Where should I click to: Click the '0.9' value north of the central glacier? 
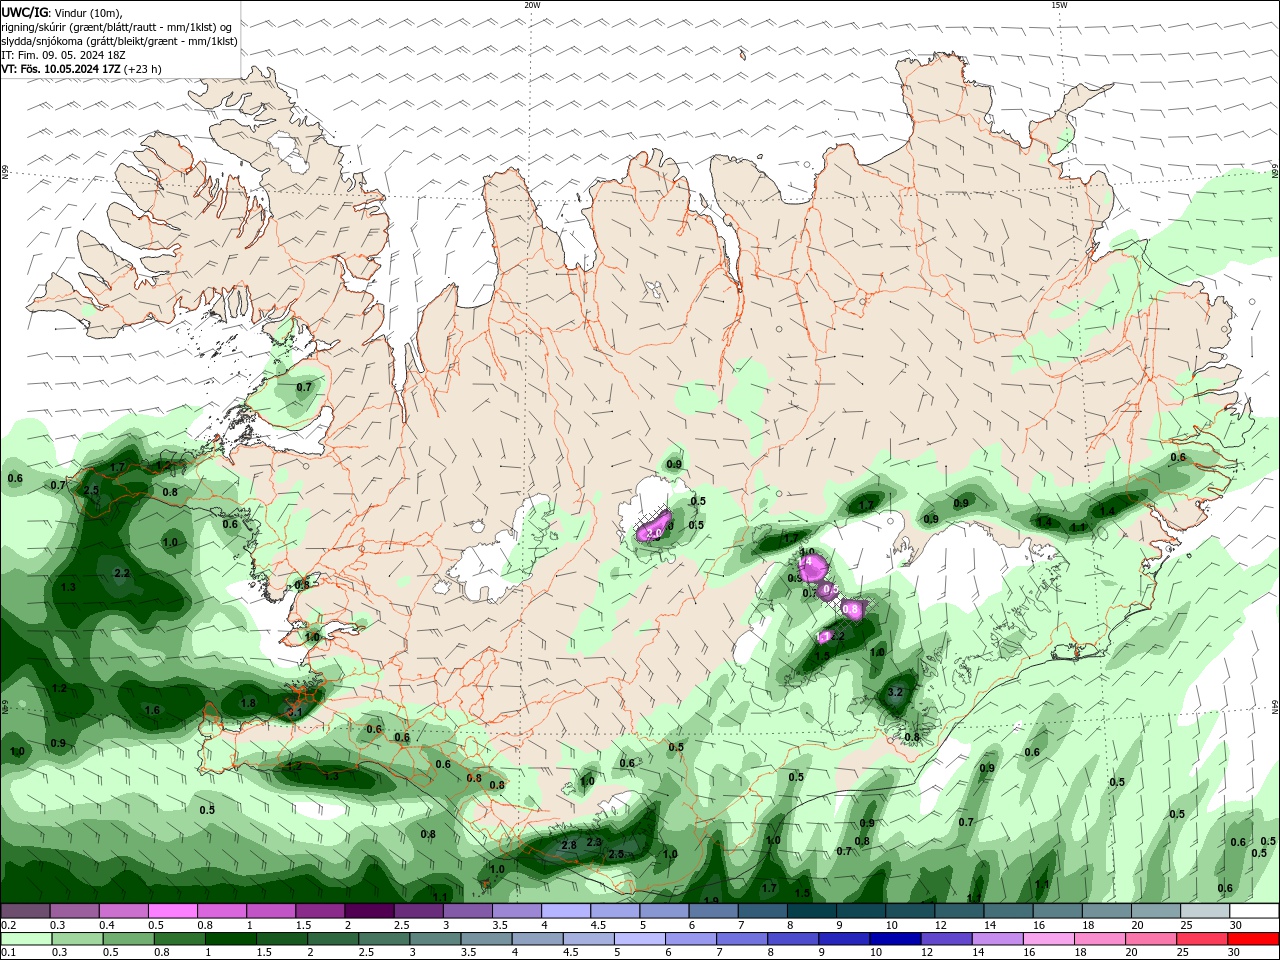tap(674, 464)
